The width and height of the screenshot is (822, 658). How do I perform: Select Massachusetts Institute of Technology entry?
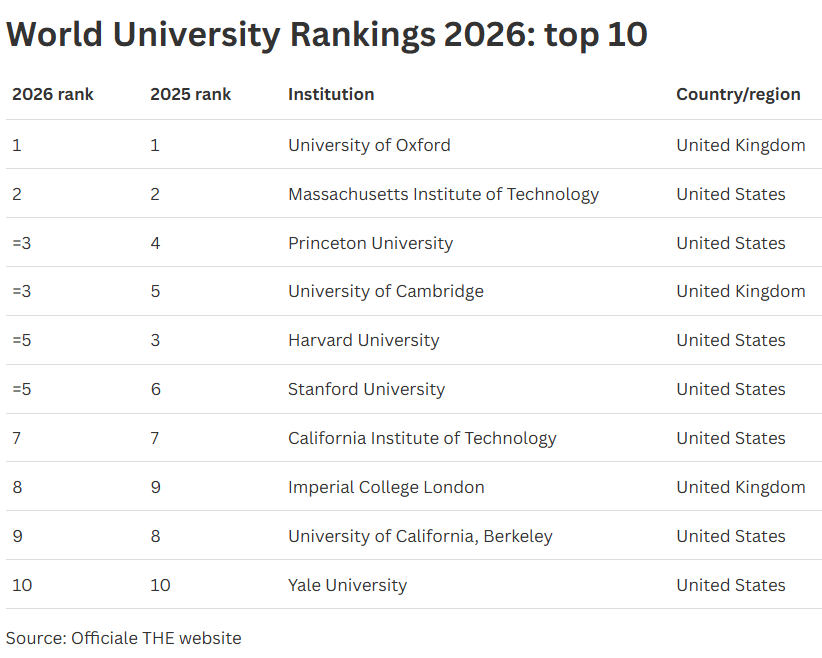point(443,194)
